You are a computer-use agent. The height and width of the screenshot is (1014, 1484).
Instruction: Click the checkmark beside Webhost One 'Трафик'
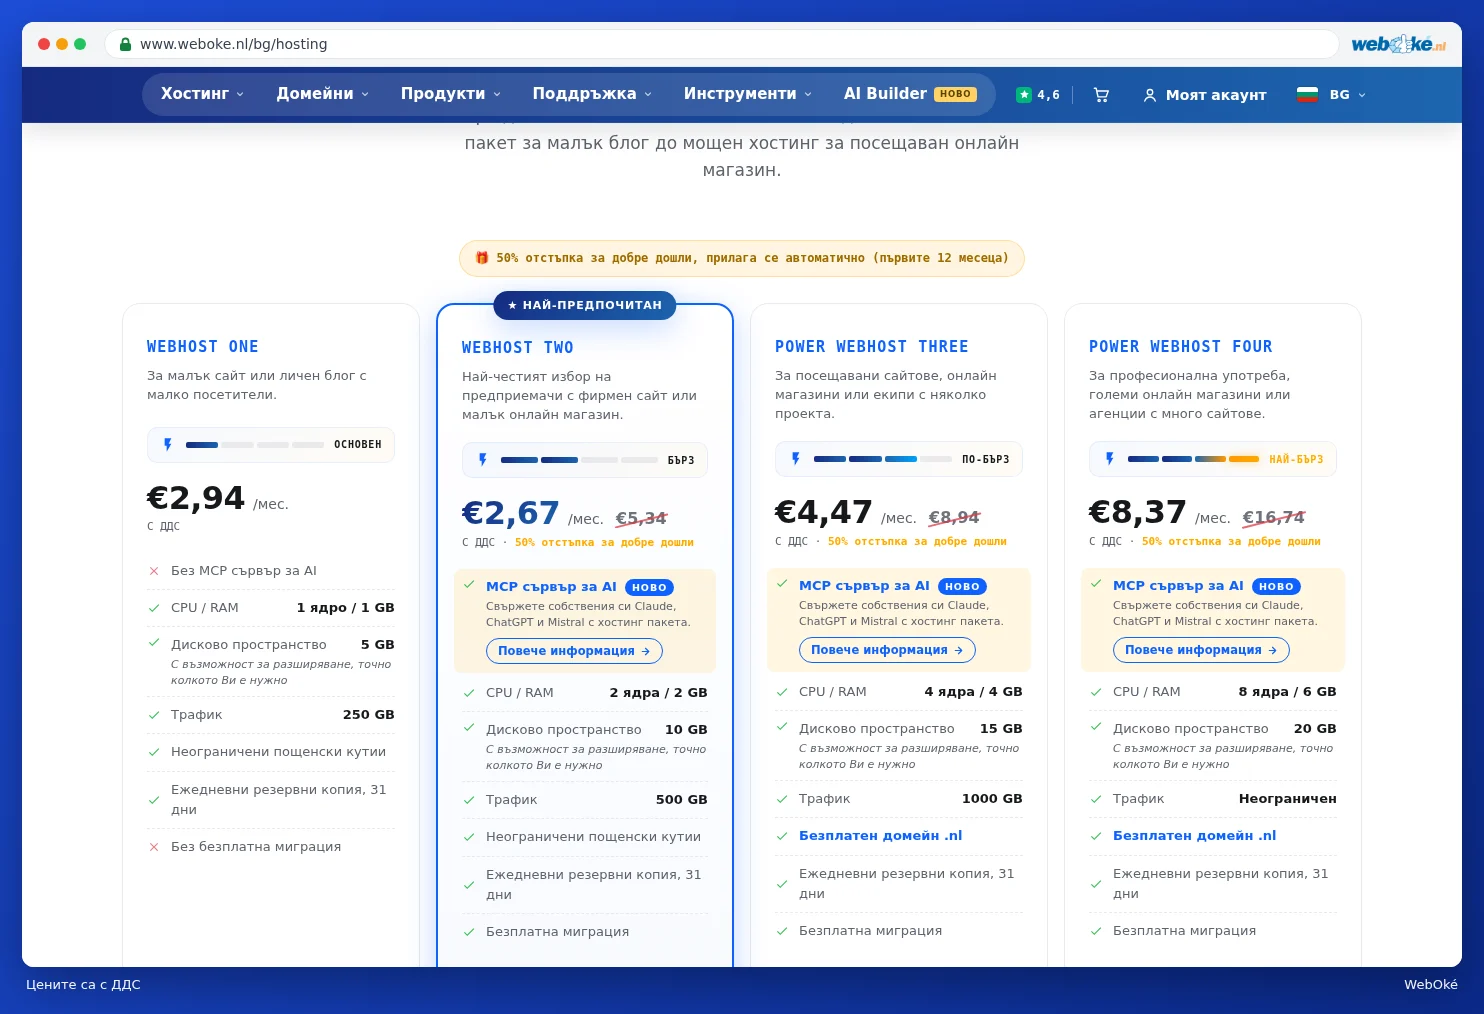(154, 715)
